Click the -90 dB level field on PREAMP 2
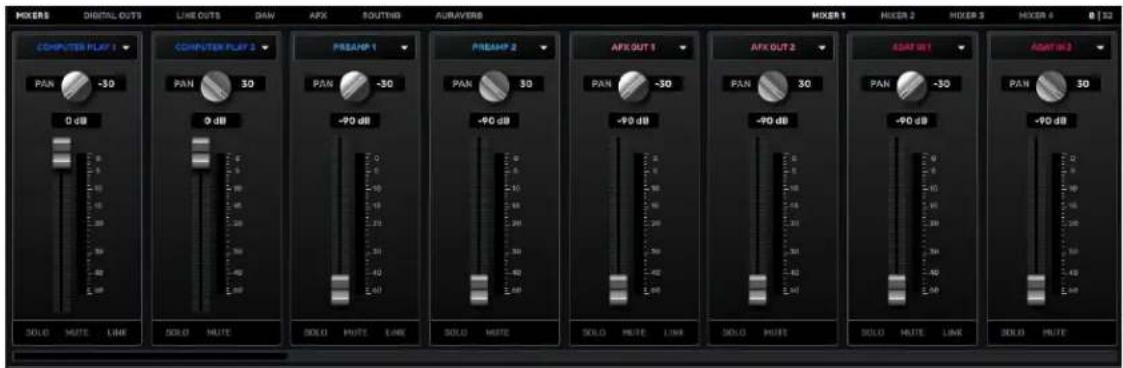The width and height of the screenshot is (1123, 368). 493,120
